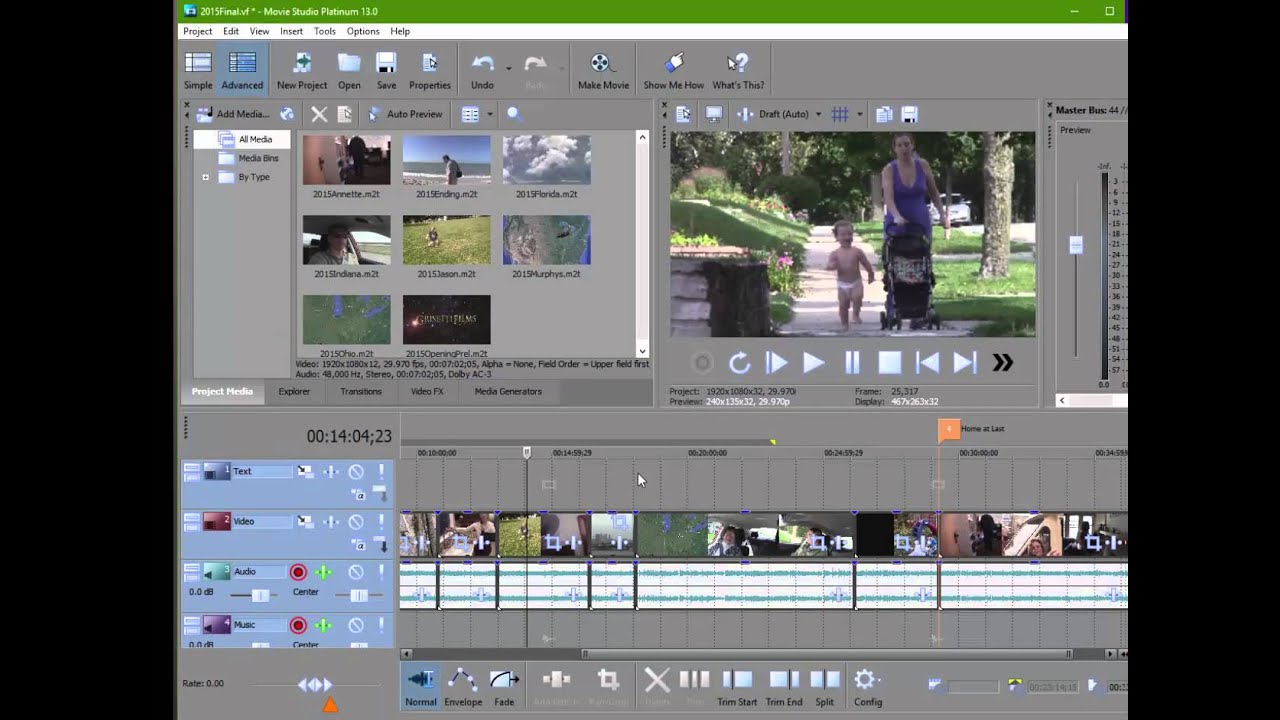Open the preview grid overlay dropdown arrow
The width and height of the screenshot is (1280, 720).
click(x=859, y=114)
